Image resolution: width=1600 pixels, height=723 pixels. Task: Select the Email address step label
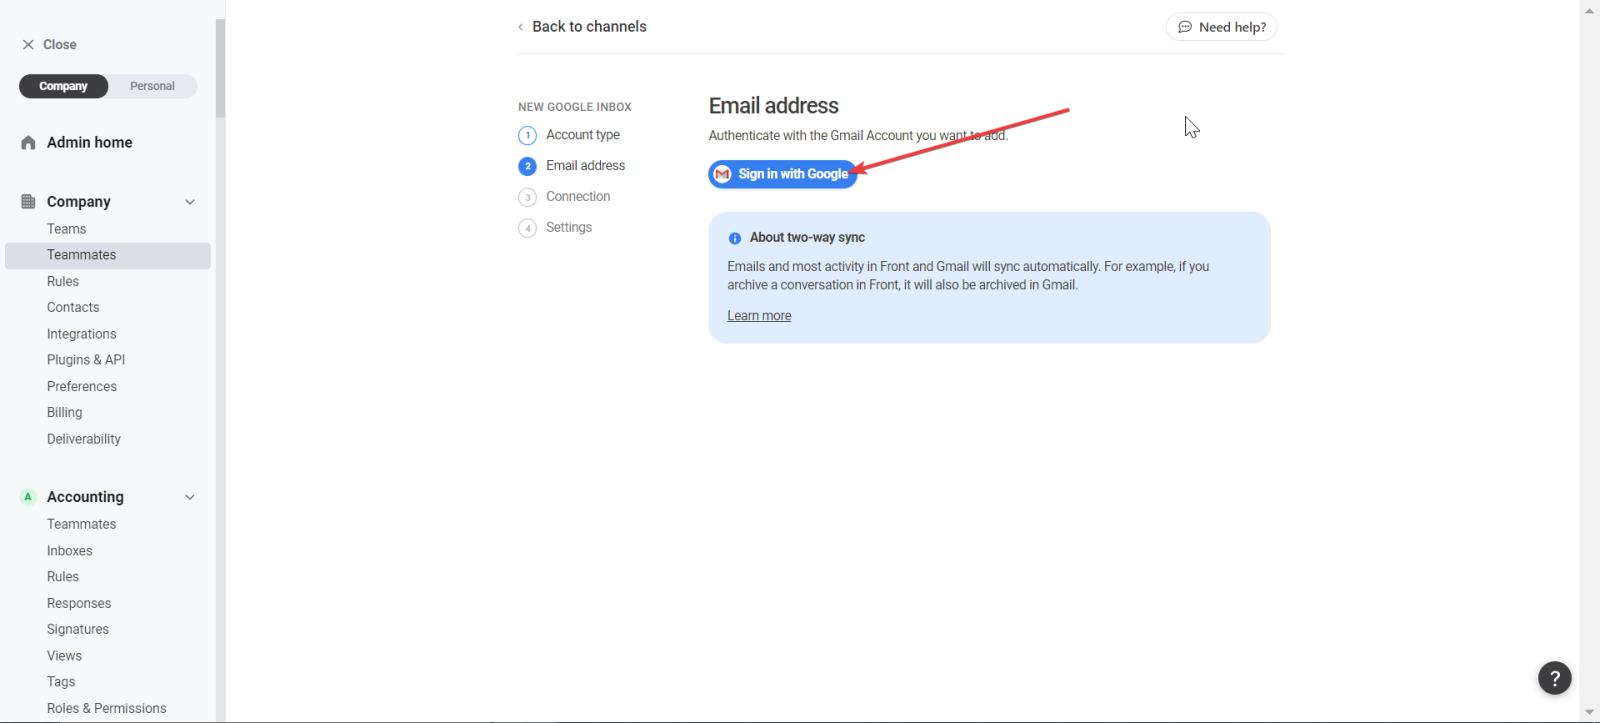click(586, 166)
